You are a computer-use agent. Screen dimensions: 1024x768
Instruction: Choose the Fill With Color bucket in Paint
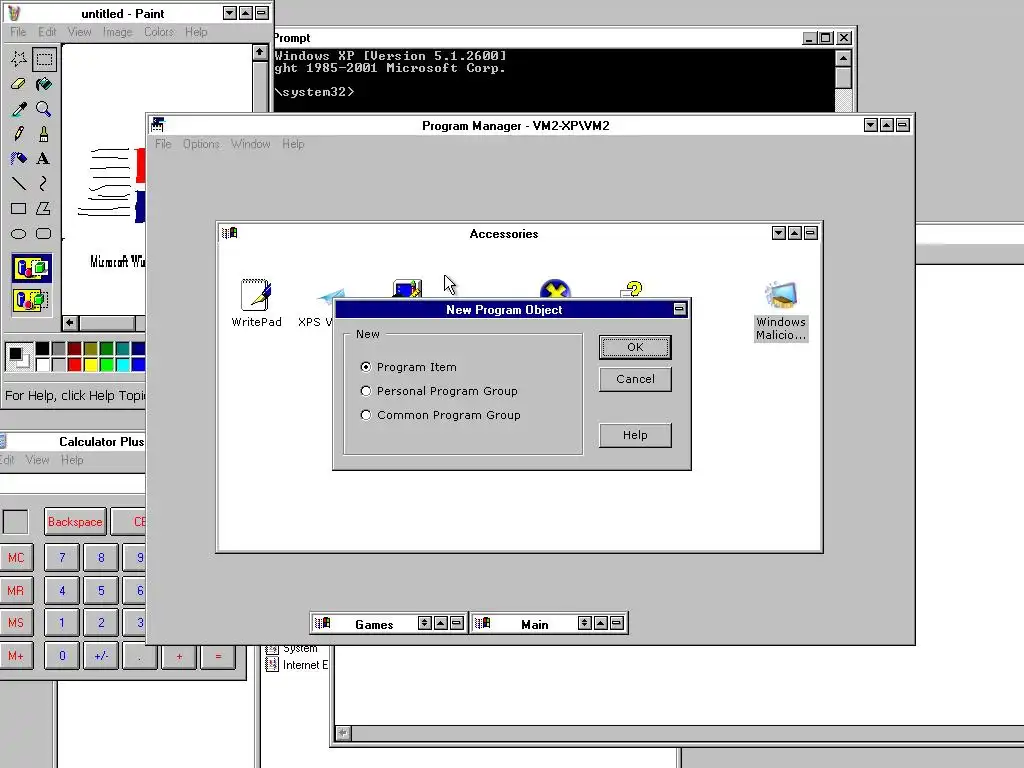tap(44, 84)
